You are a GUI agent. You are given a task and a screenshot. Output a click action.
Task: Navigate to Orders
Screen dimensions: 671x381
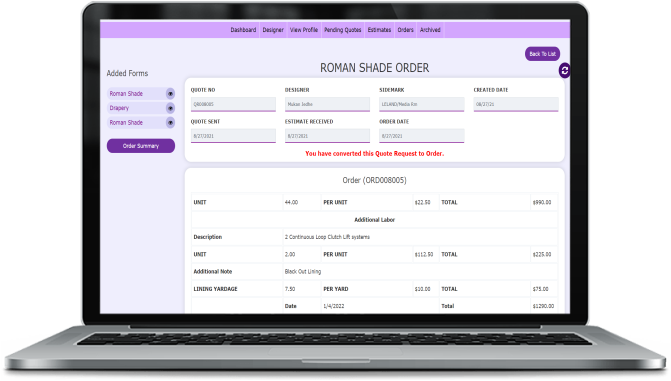pyautogui.click(x=405, y=30)
